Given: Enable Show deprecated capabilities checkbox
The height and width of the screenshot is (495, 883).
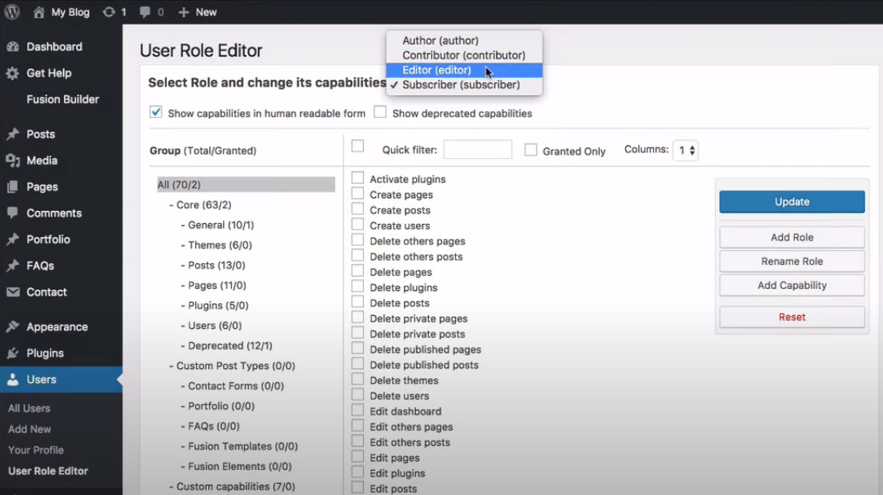Looking at the screenshot, I should point(380,112).
